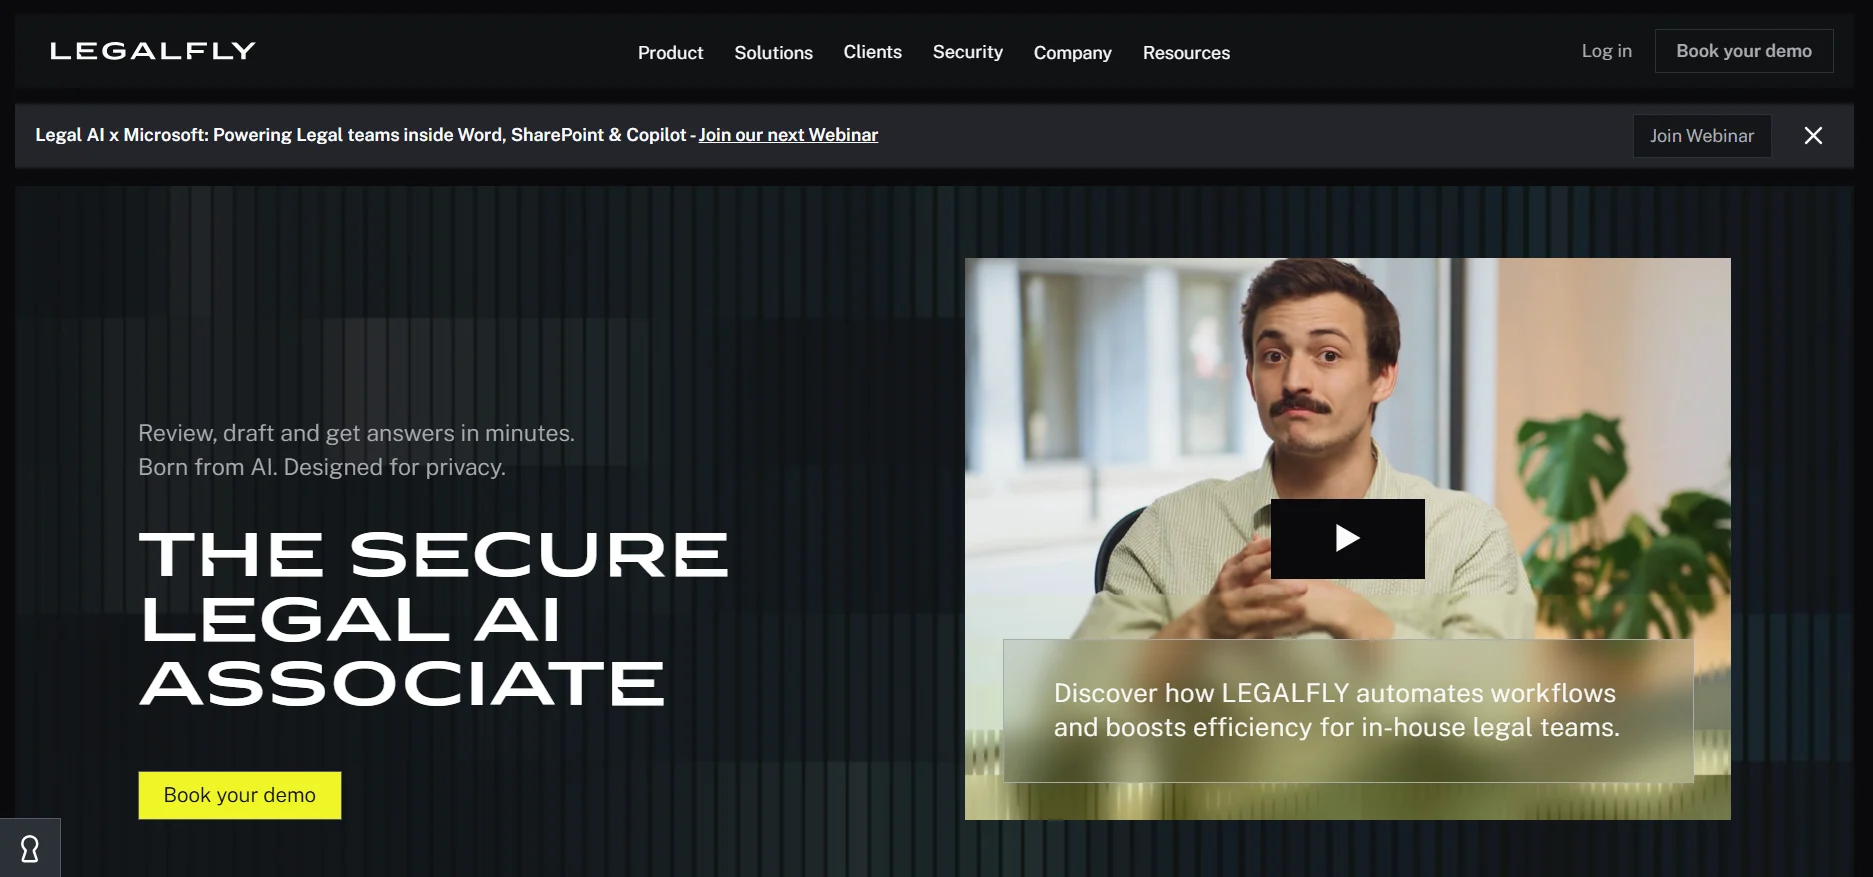The width and height of the screenshot is (1873, 877).
Task: Open the Solutions menu
Action: click(x=773, y=53)
